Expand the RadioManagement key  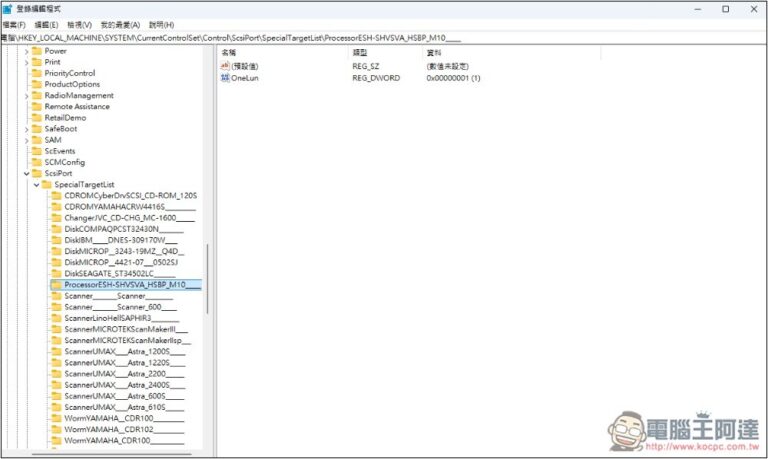point(27,96)
